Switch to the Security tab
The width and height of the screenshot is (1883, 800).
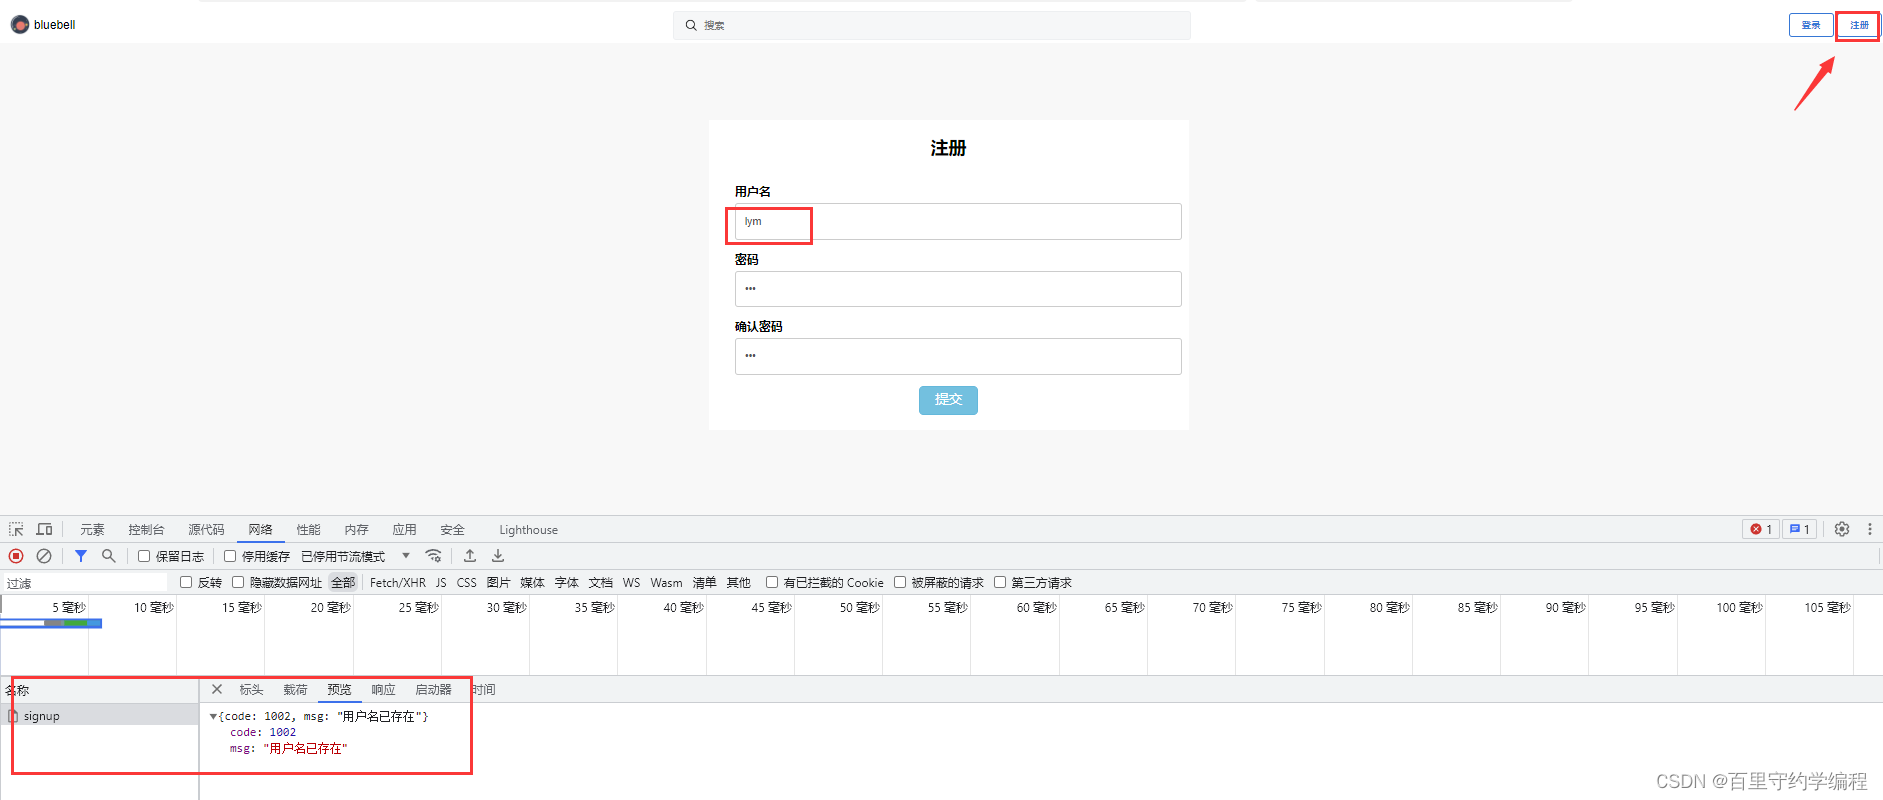(x=453, y=530)
